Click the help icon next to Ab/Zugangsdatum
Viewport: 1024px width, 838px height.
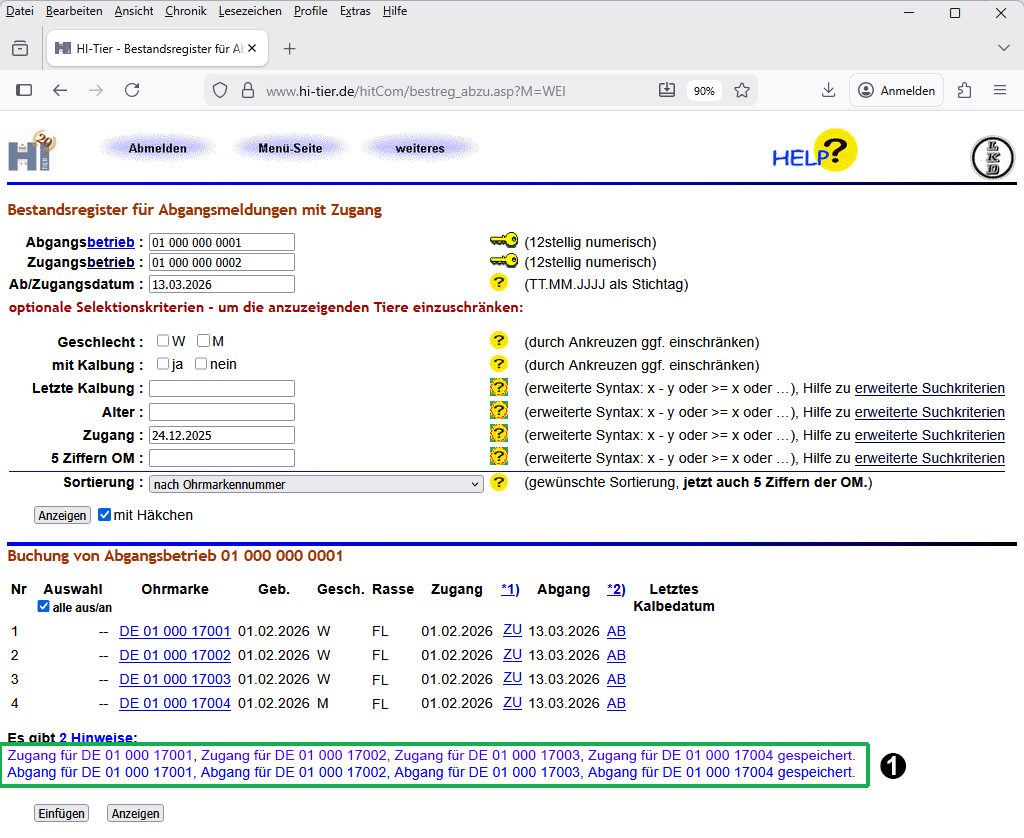[499, 283]
